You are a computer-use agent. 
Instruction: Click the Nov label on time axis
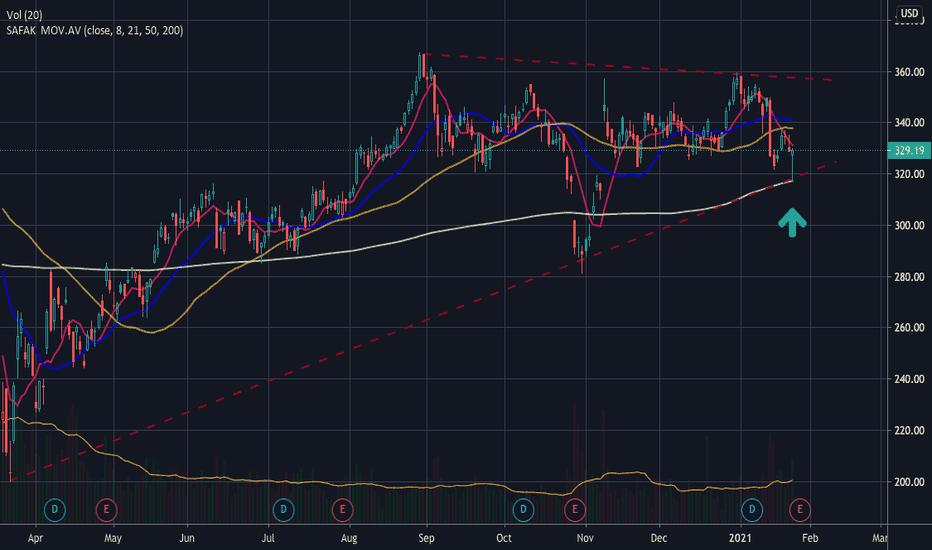585,538
